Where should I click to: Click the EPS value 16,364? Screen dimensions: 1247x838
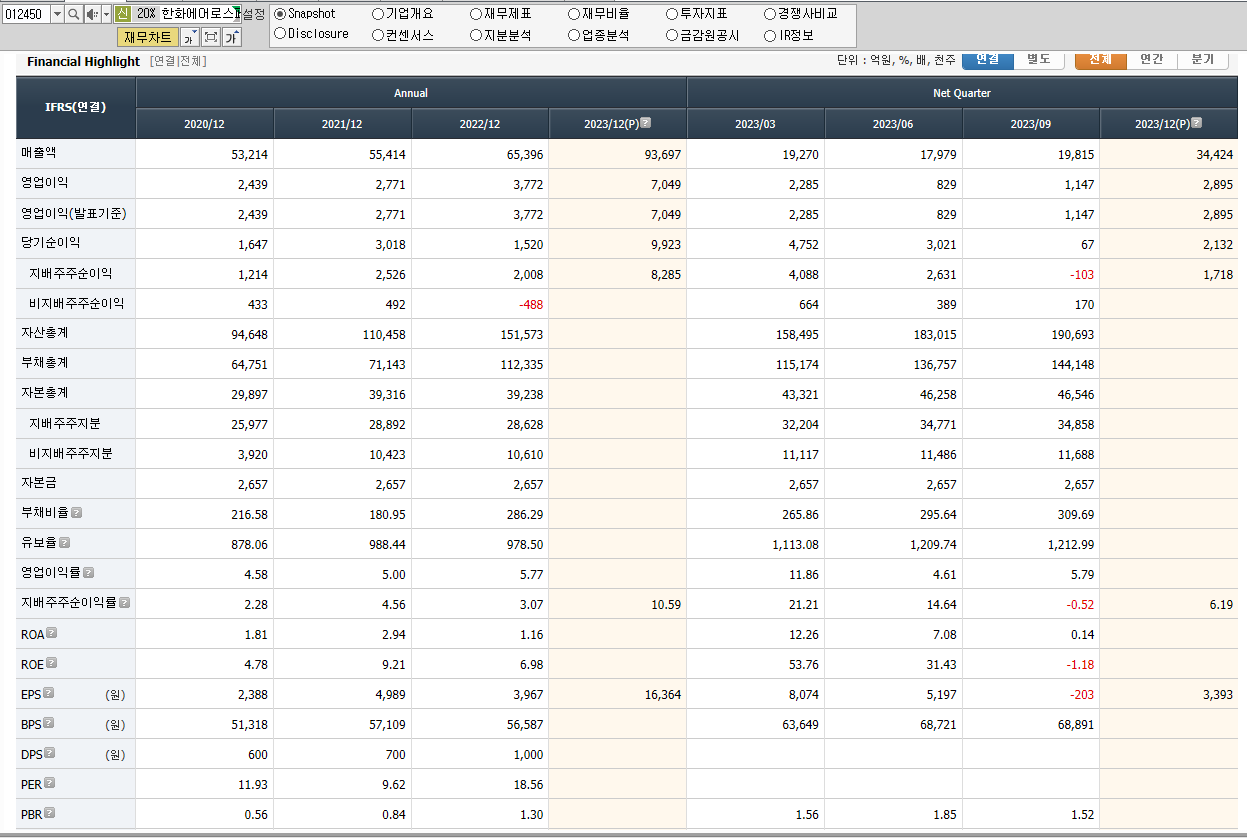click(x=663, y=695)
